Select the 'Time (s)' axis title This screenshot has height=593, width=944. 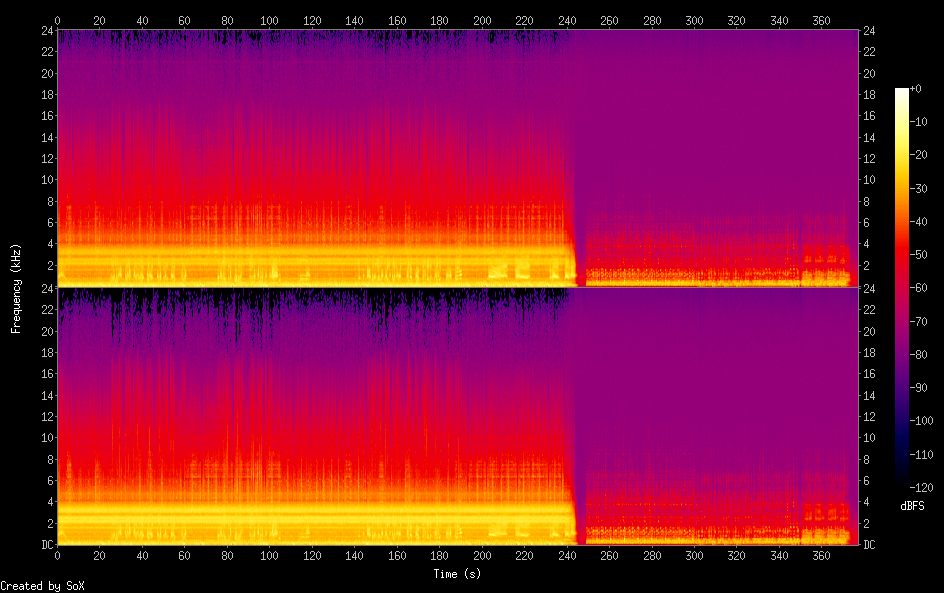click(x=457, y=574)
